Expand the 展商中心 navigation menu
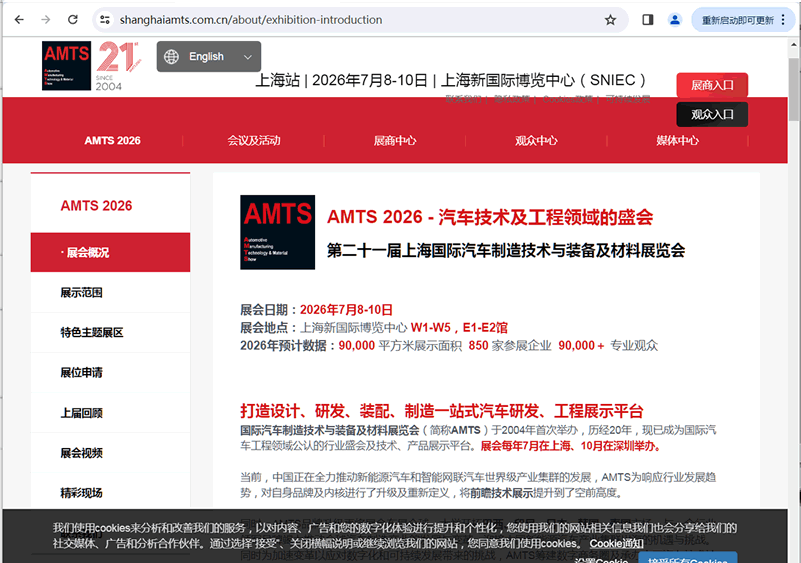Screen dimensions: 801x563 tap(395, 140)
